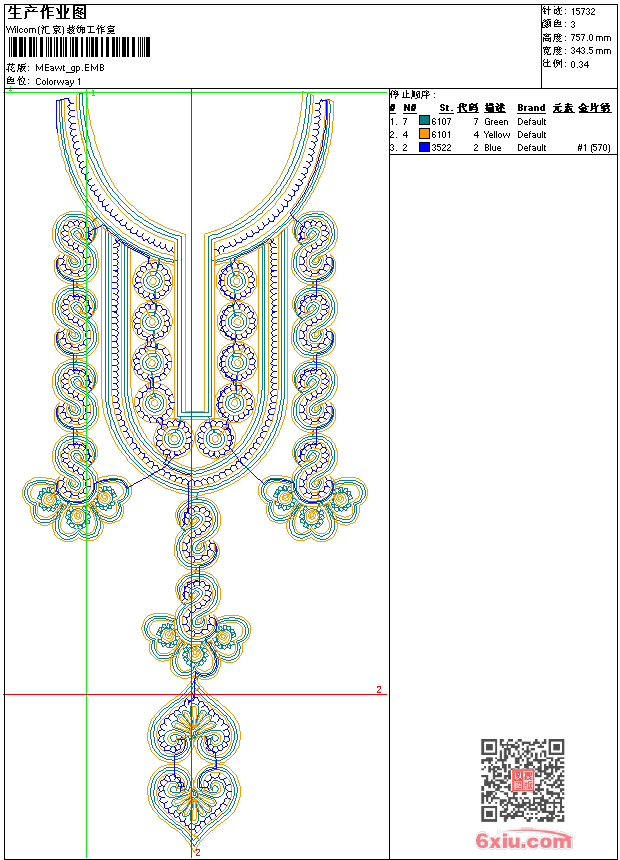The width and height of the screenshot is (620, 860).
Task: Click Default brand in the Green row
Action: coord(532,122)
